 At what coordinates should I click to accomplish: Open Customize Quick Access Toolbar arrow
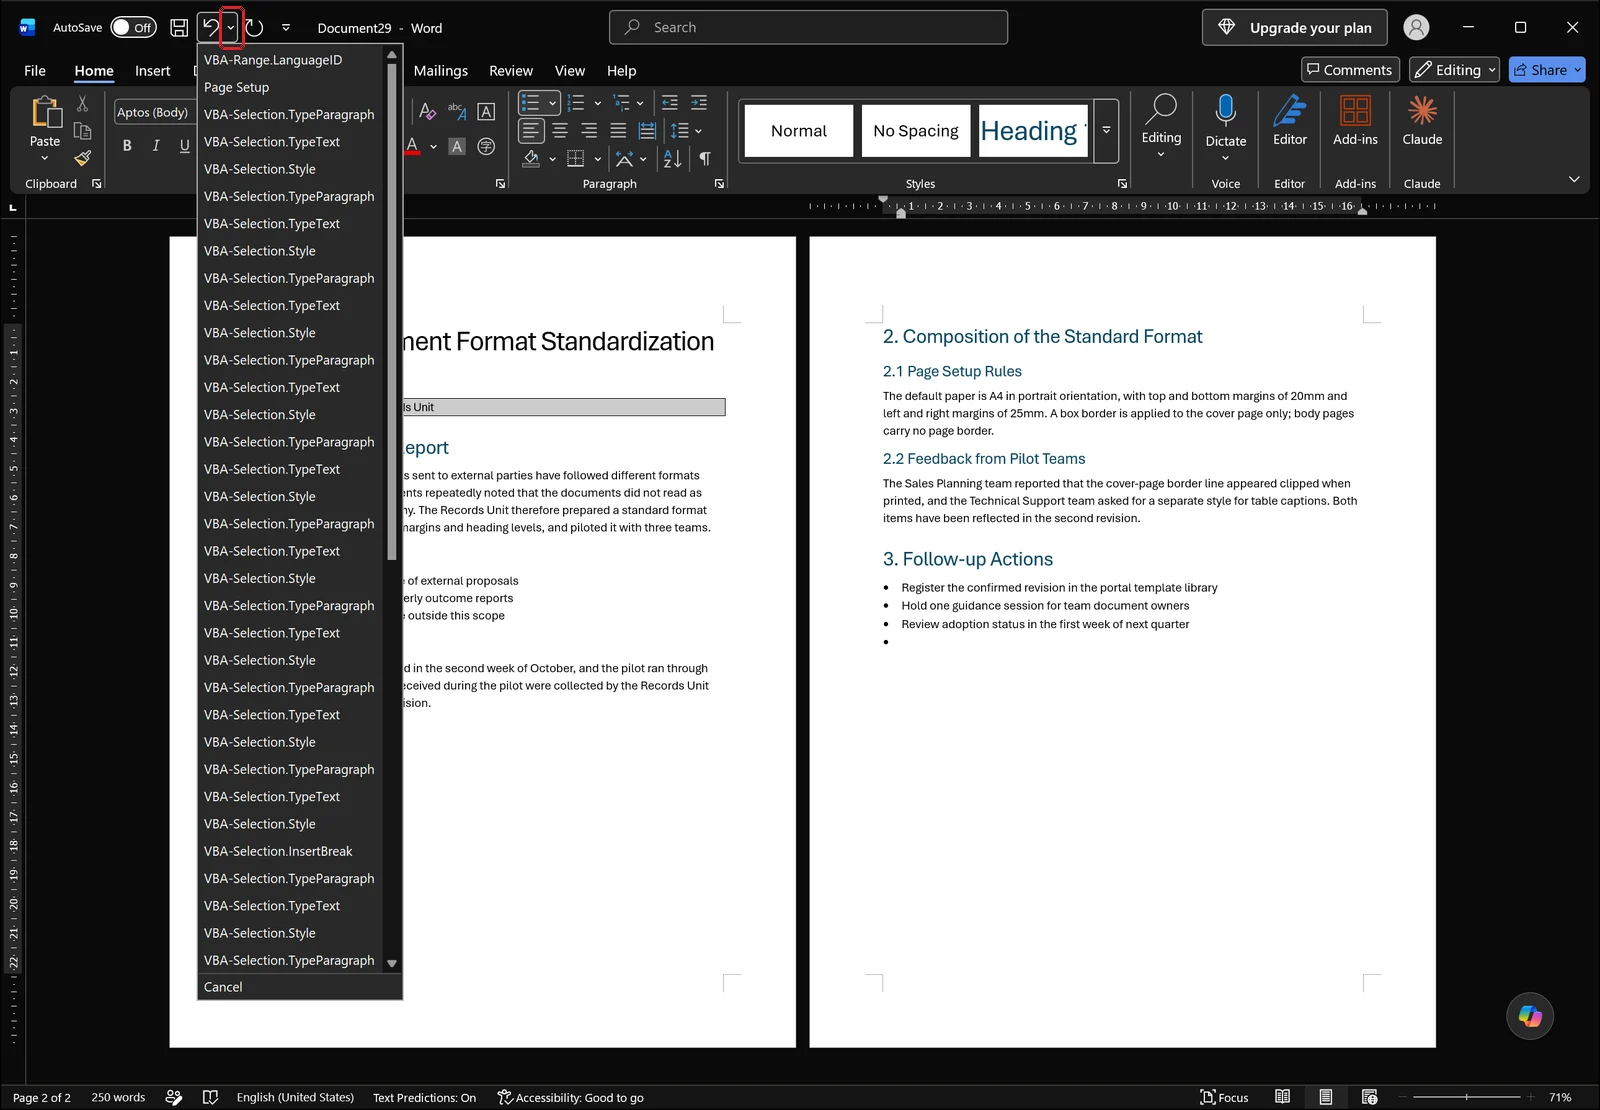[286, 28]
